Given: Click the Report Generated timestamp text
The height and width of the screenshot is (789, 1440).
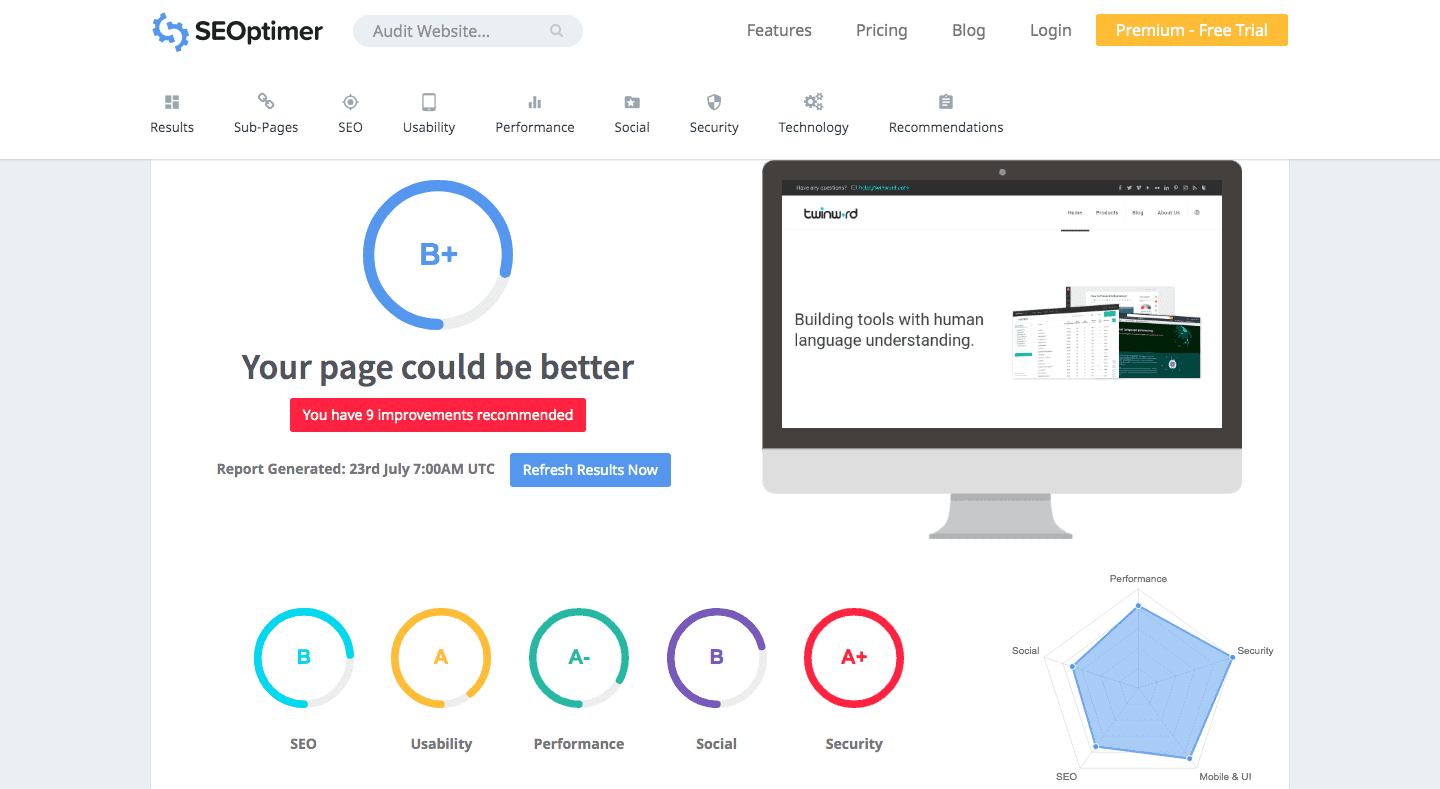Looking at the screenshot, I should [356, 469].
